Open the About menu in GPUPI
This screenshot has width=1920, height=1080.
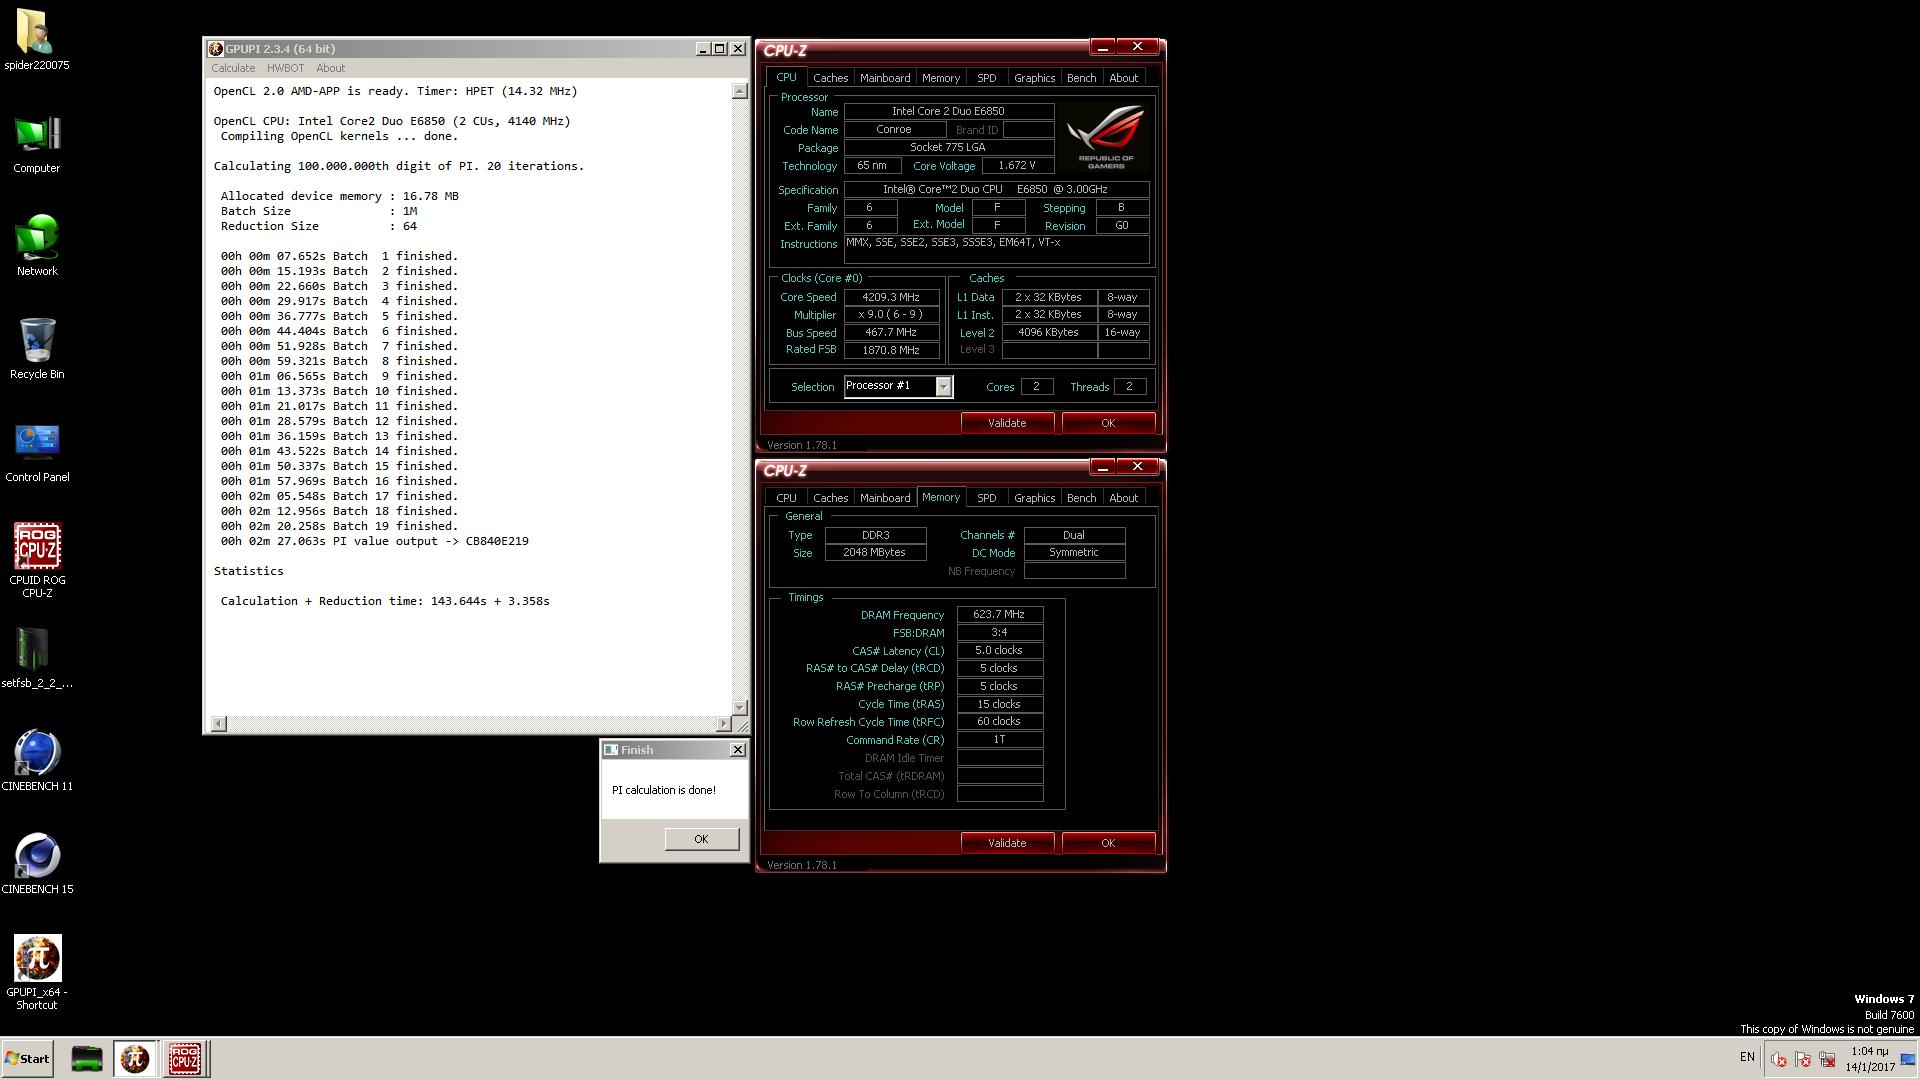tap(330, 68)
